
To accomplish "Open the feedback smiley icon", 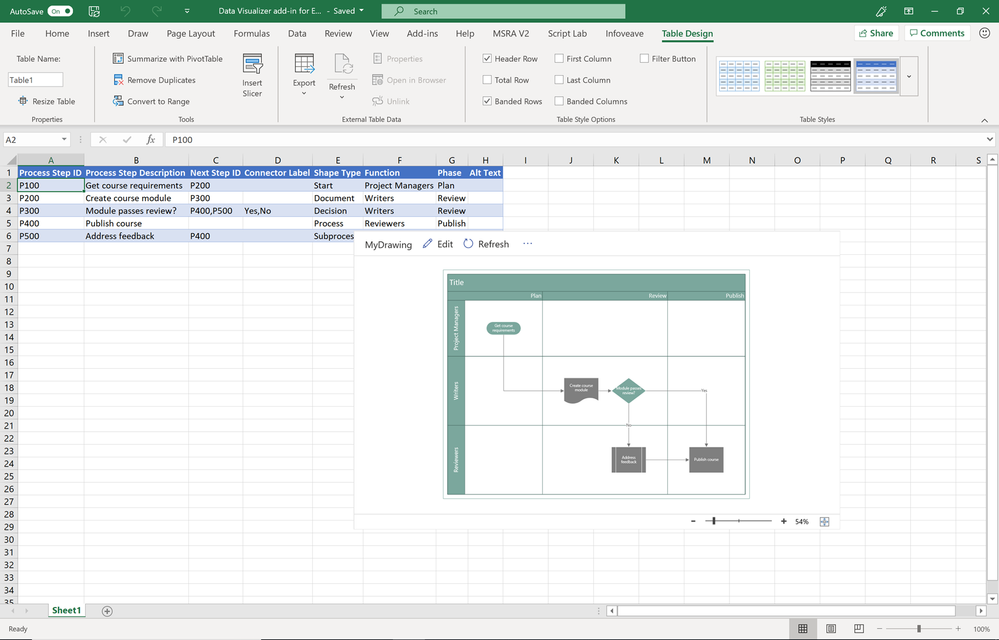I will pos(984,33).
